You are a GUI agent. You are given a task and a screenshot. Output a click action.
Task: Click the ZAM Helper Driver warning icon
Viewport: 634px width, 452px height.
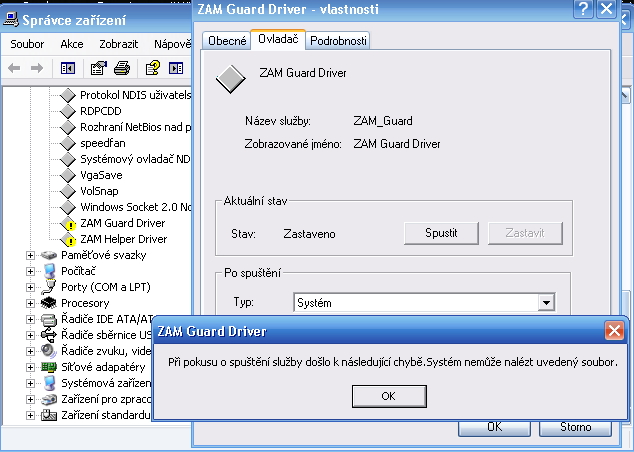68,240
